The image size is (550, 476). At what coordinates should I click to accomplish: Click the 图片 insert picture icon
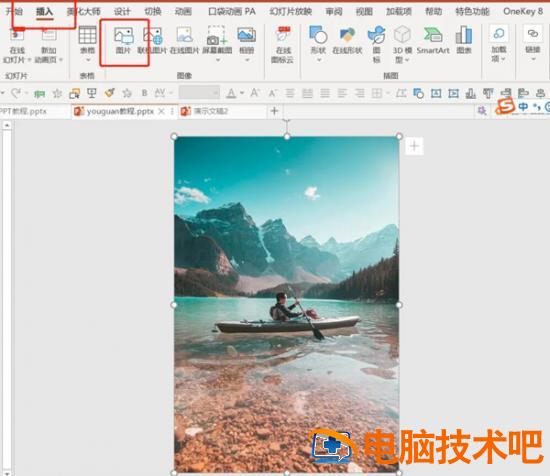coord(123,41)
